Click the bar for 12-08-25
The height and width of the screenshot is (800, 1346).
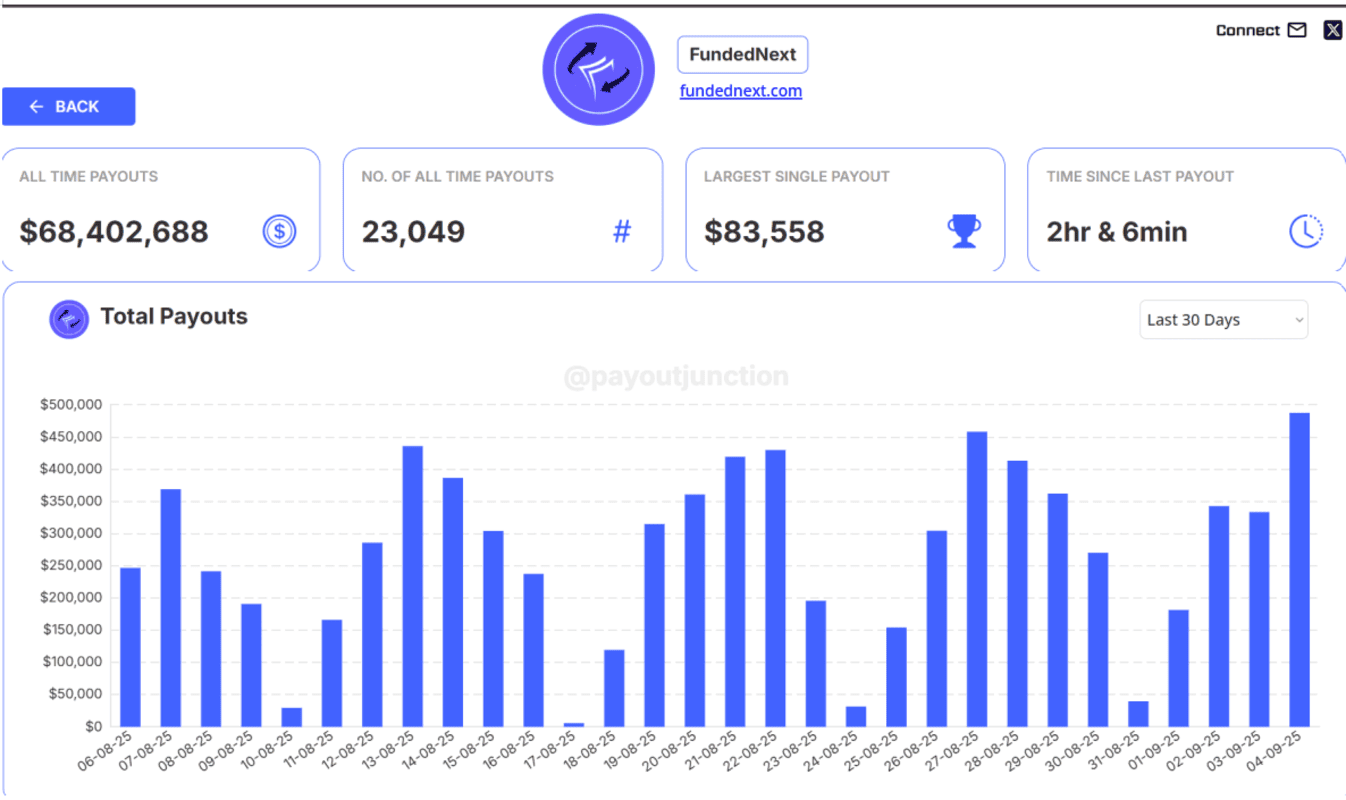tap(372, 635)
